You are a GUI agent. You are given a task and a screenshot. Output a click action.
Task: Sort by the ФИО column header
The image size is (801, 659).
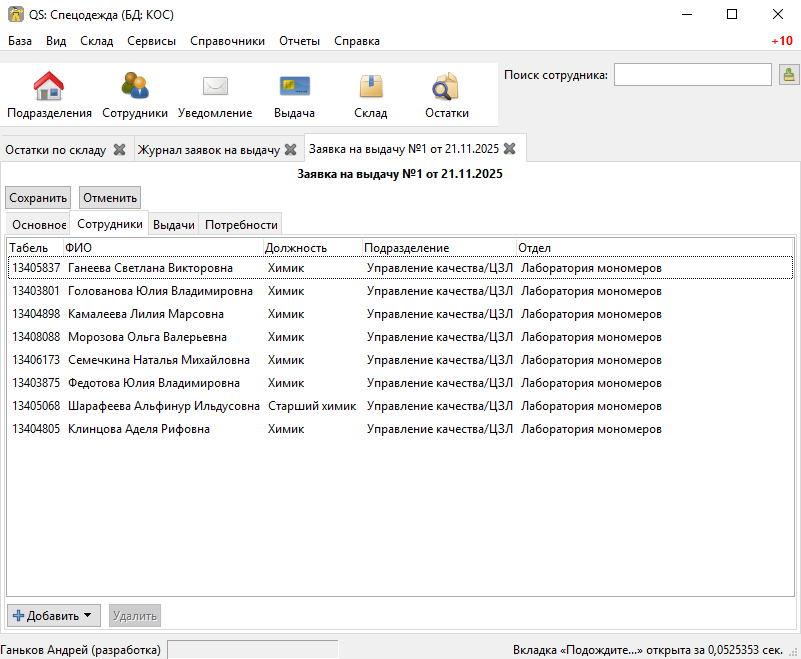[x=160, y=247]
